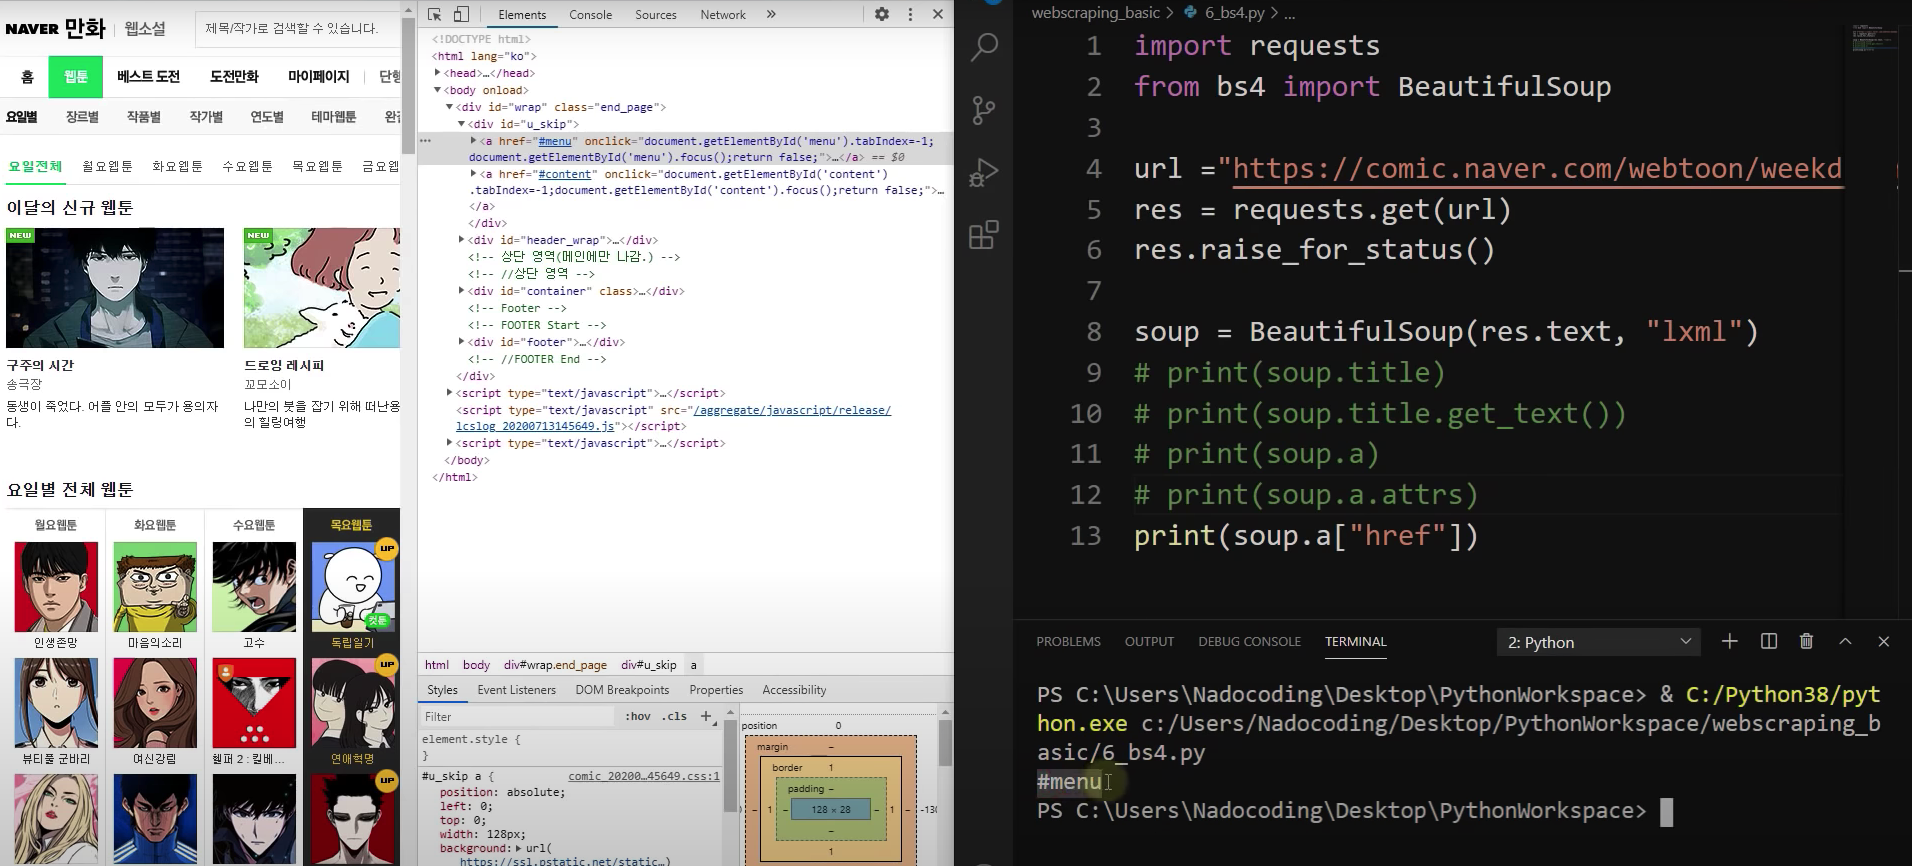
Task: Create a new terminal with plus icon
Action: coord(1729,641)
